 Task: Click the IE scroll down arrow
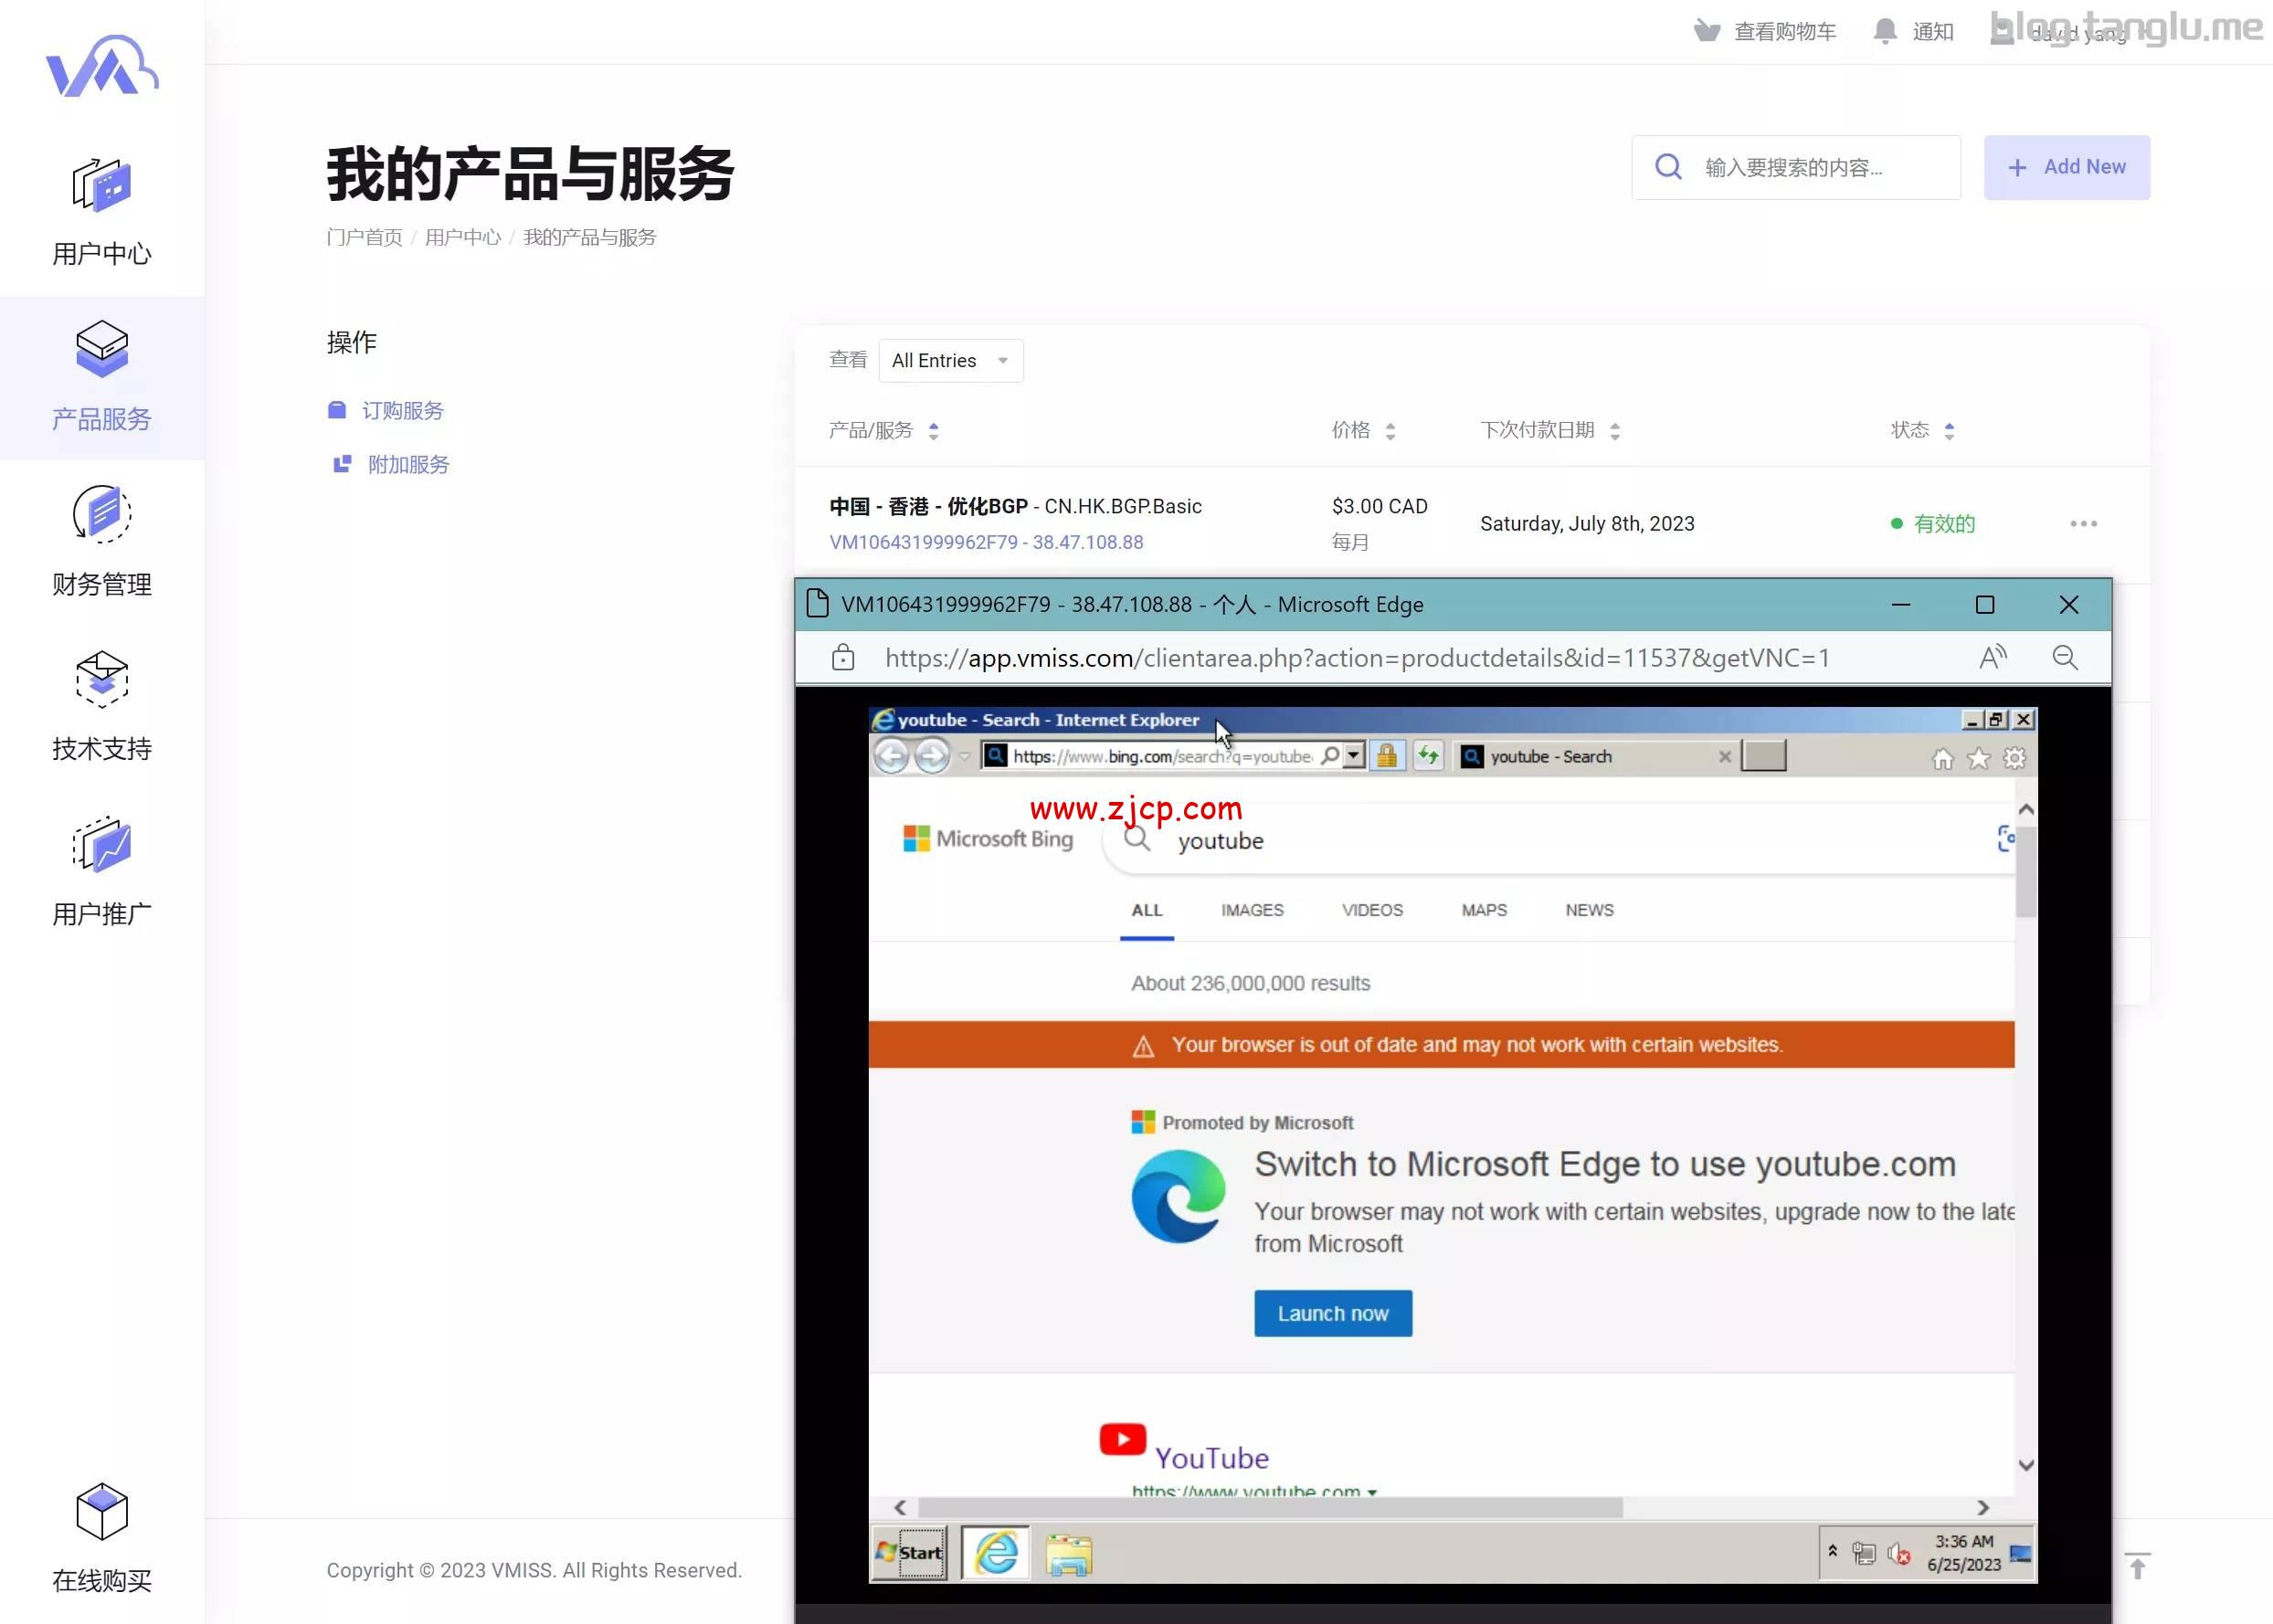pyautogui.click(x=2026, y=1465)
